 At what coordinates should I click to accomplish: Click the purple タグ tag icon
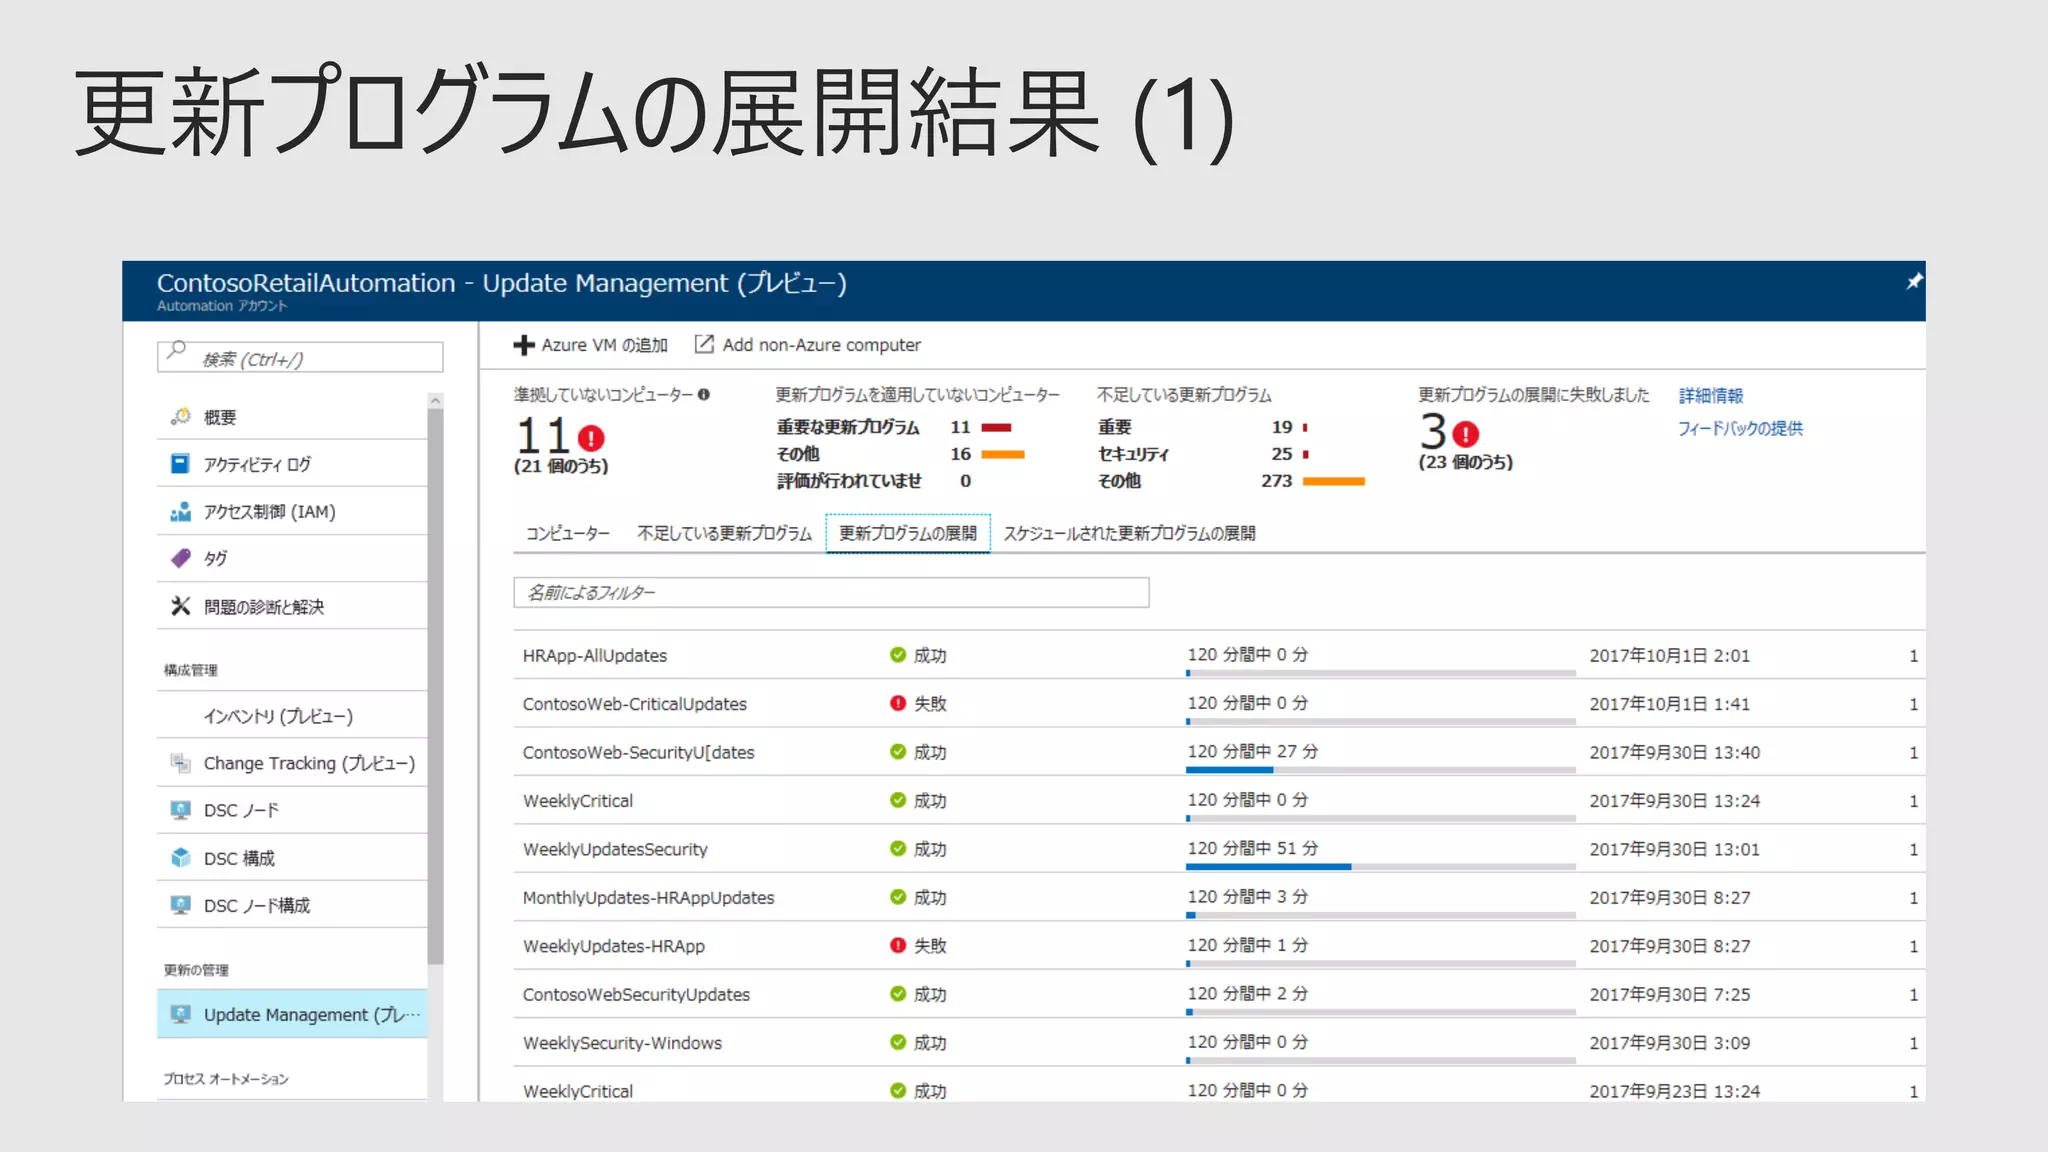(x=180, y=558)
